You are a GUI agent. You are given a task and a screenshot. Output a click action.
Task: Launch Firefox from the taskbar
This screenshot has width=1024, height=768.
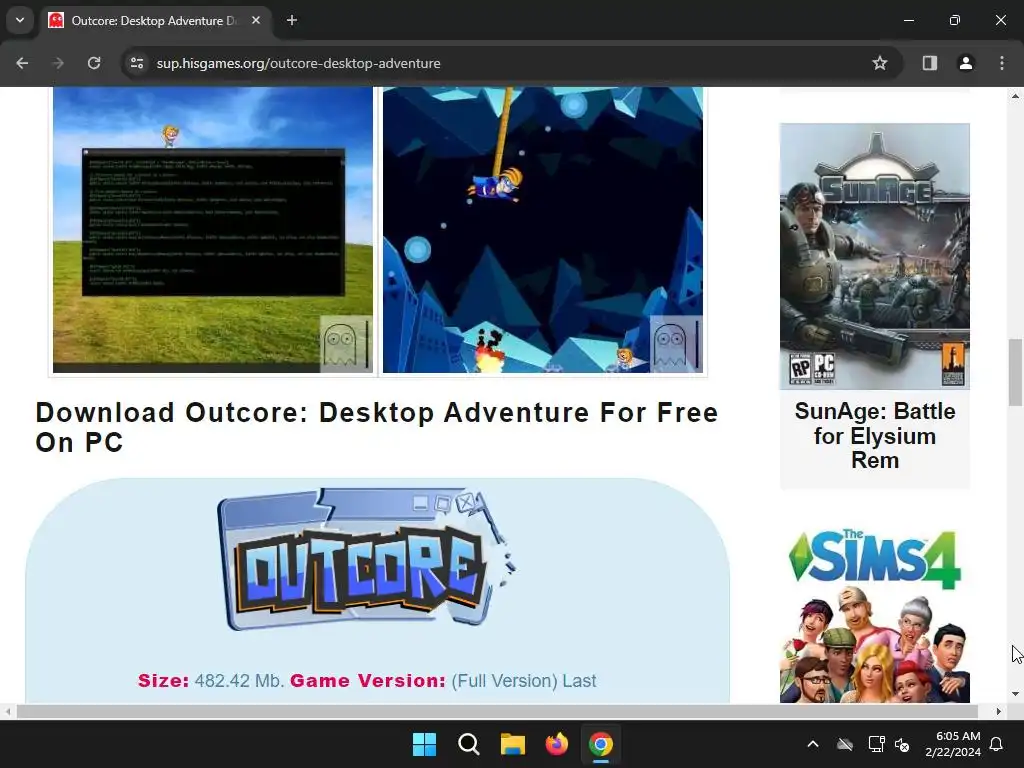[x=556, y=744]
